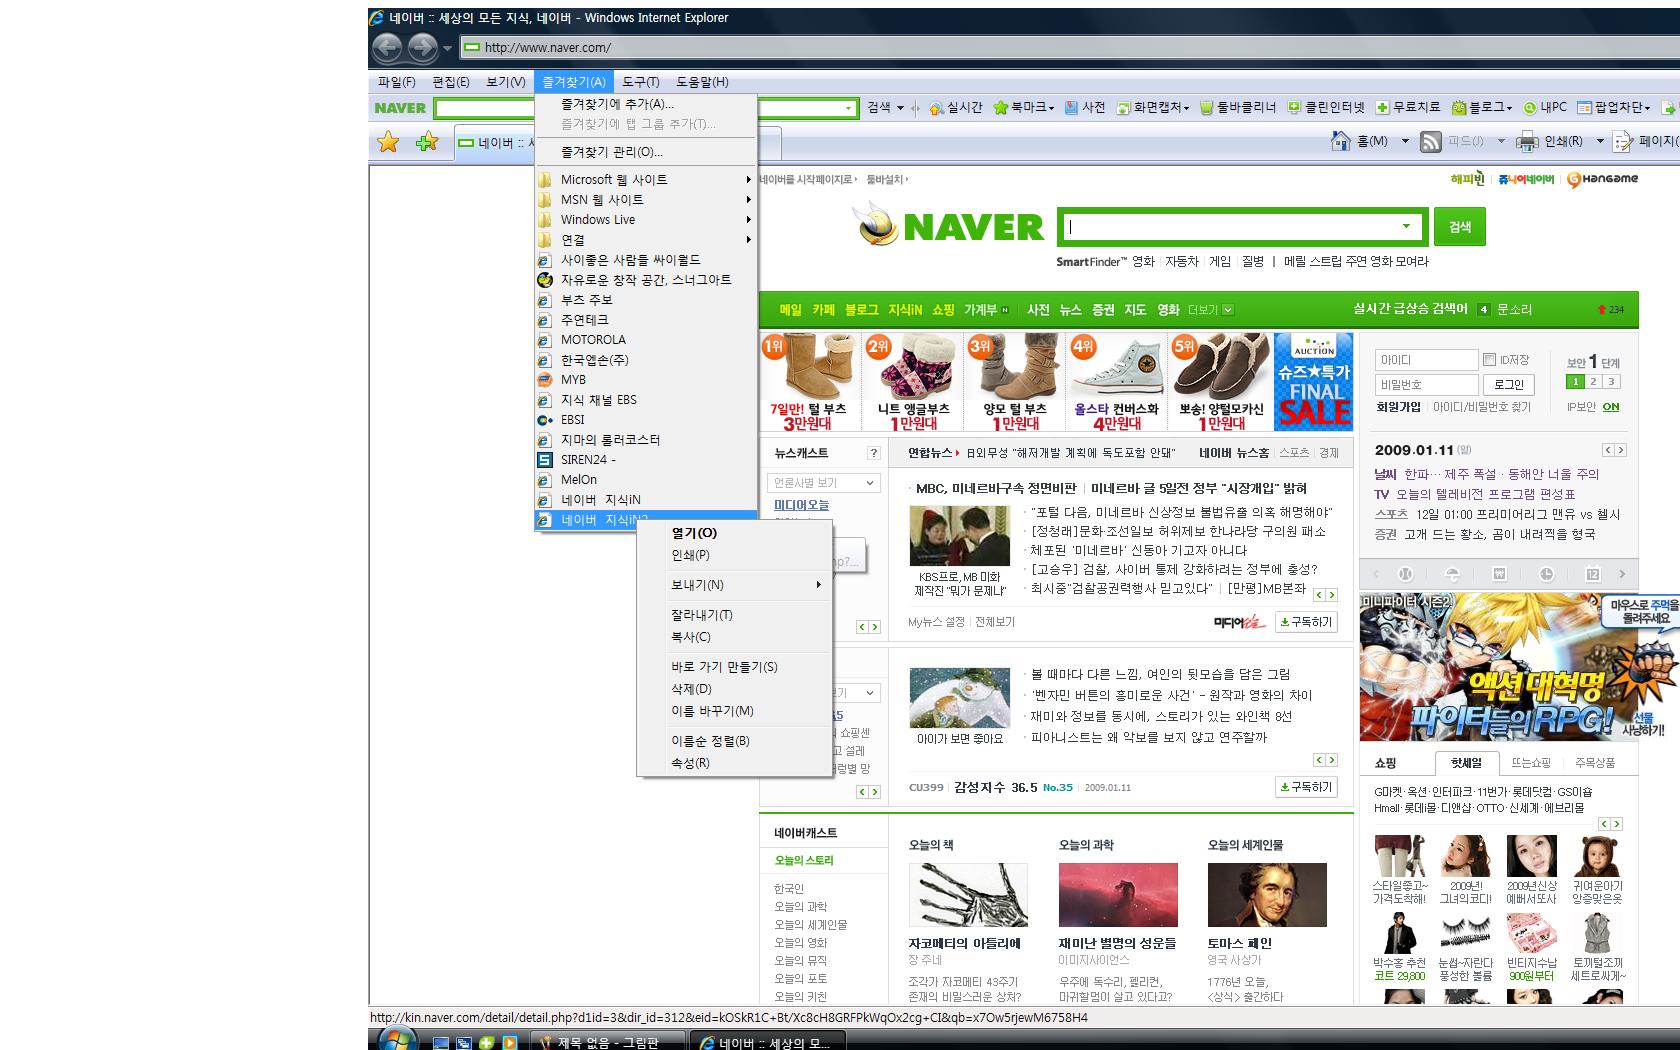The image size is (1680, 1050).
Task: Click the 그림판 taskbar button
Action: click(x=607, y=1042)
